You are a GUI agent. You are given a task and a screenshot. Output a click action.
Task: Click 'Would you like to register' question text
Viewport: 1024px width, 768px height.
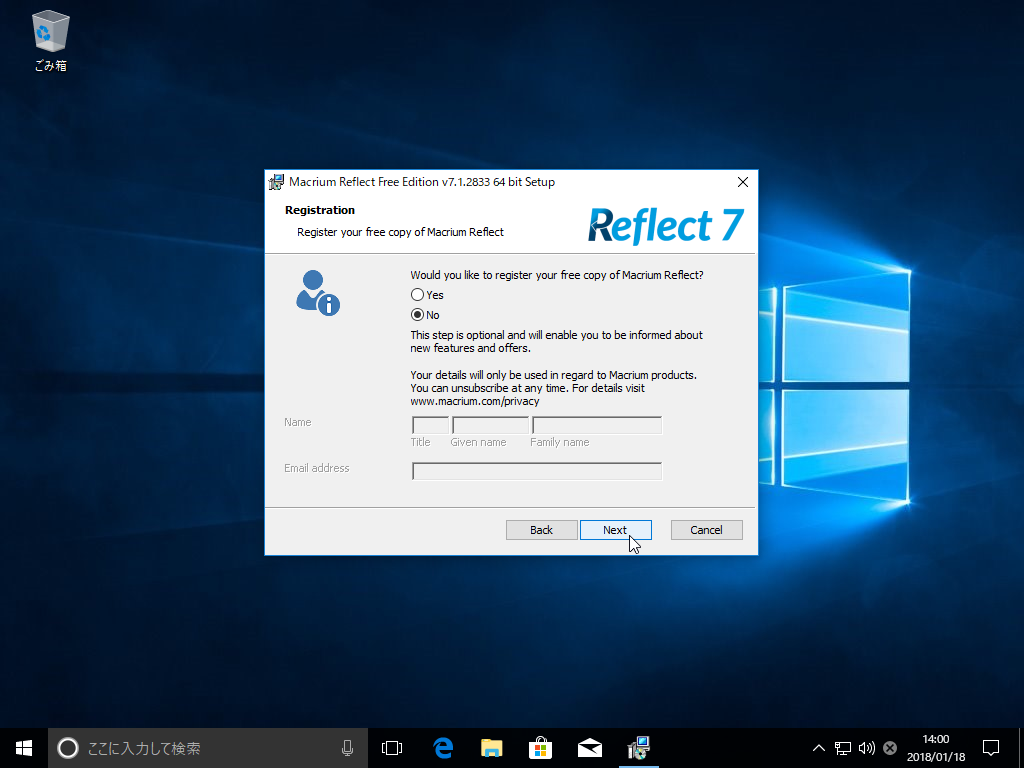click(x=556, y=275)
